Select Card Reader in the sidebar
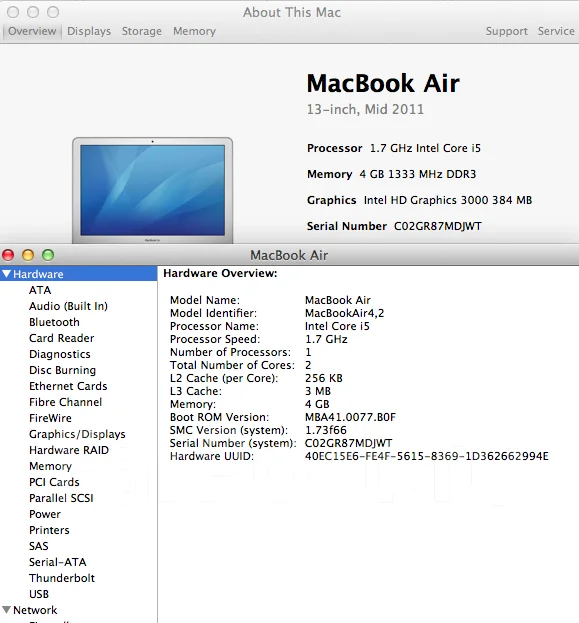This screenshot has height=623, width=579. click(62, 338)
